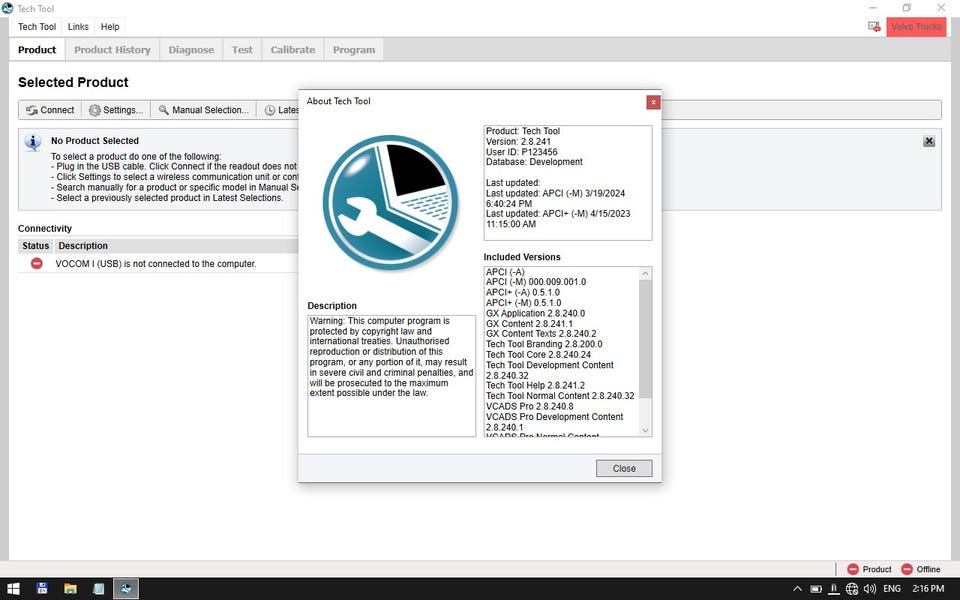Screen dimensions: 960x600
Task: Click the red status icon for VOCOM I
Action: pyautogui.click(x=37, y=263)
